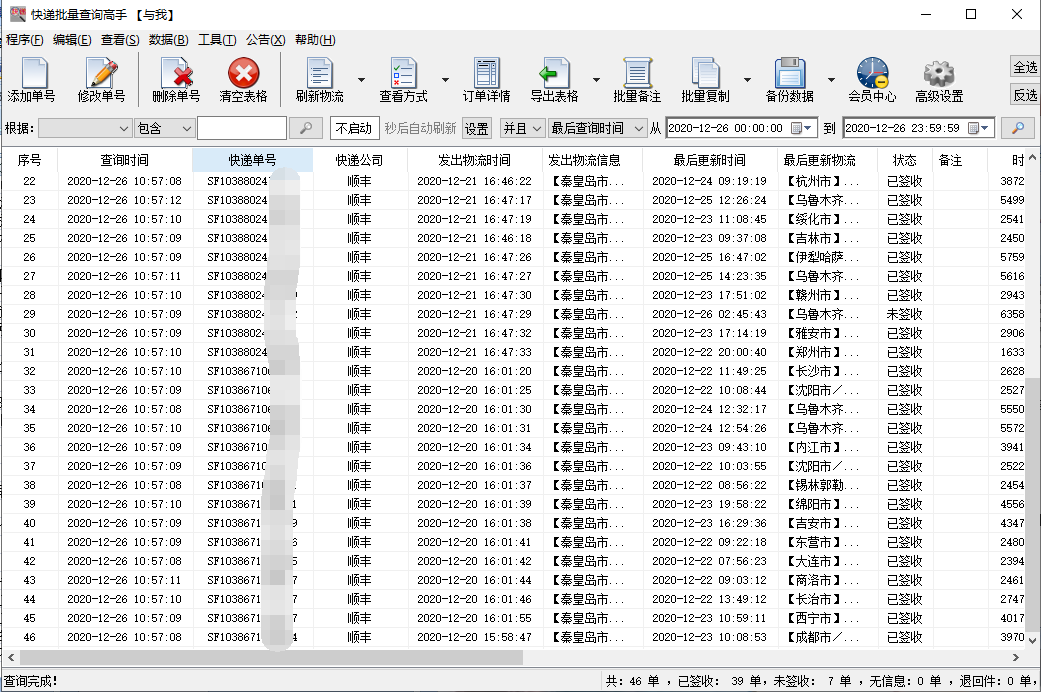Click the horizontal scrollbar right arrow
The height and width of the screenshot is (692, 1041).
(1016, 657)
